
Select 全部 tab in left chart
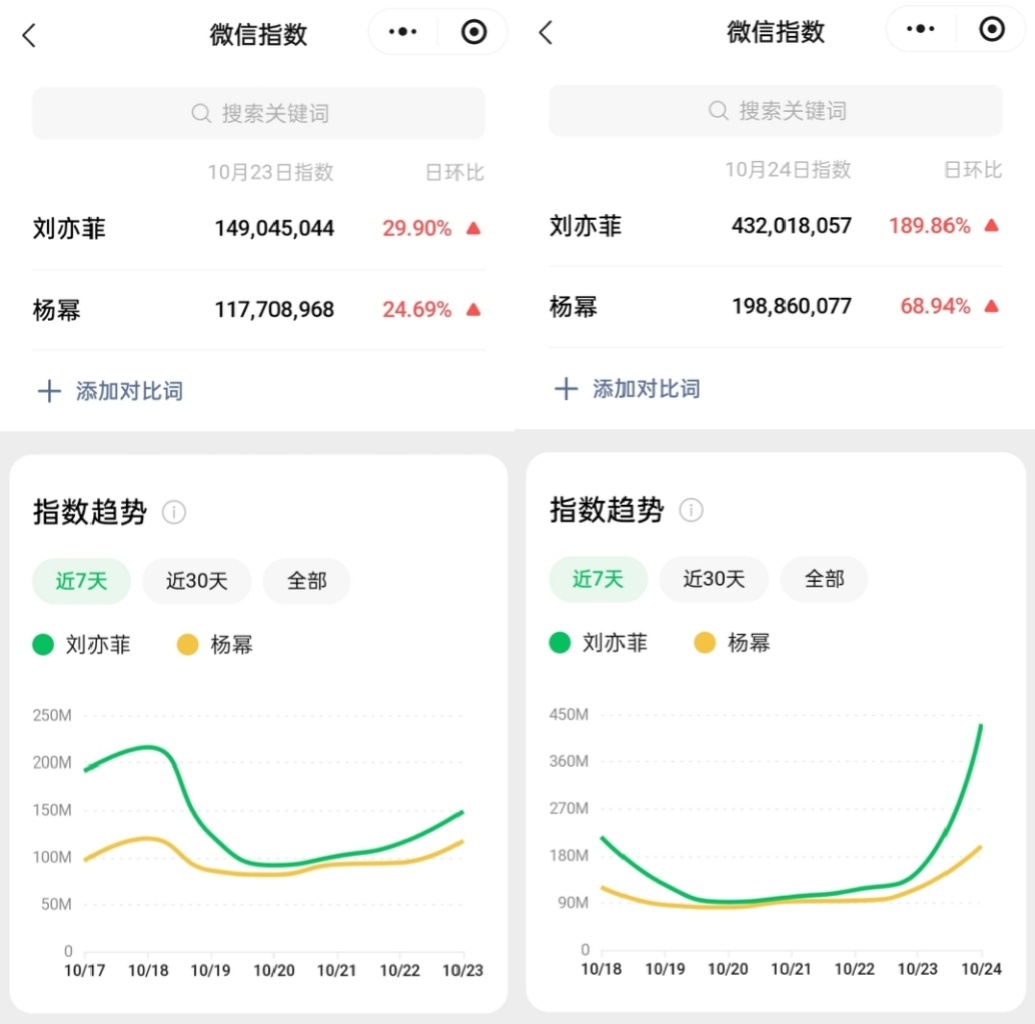pos(307,581)
